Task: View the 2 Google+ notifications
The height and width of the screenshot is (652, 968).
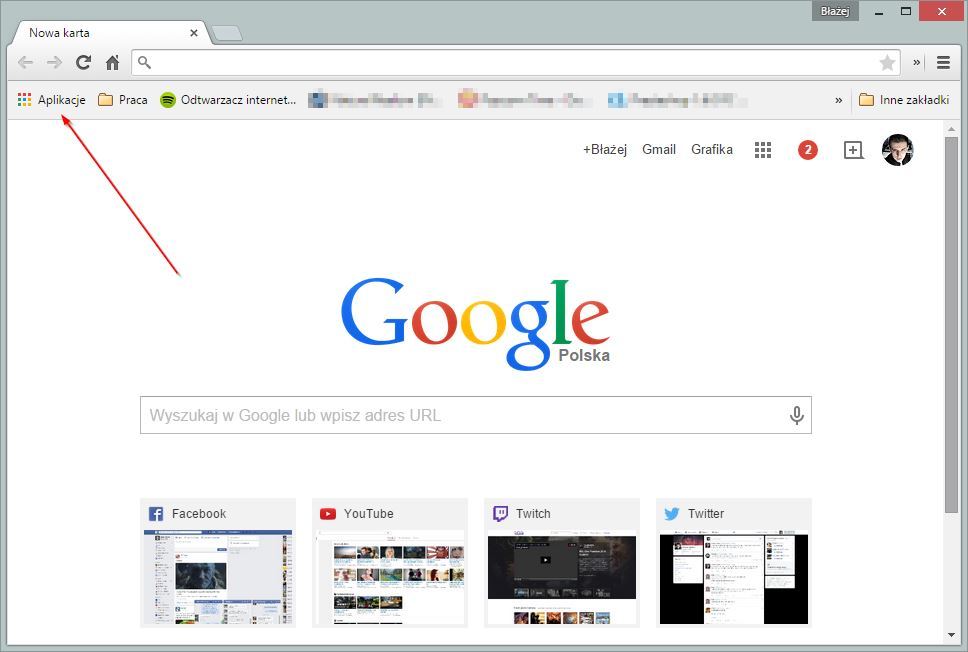Action: pos(807,150)
